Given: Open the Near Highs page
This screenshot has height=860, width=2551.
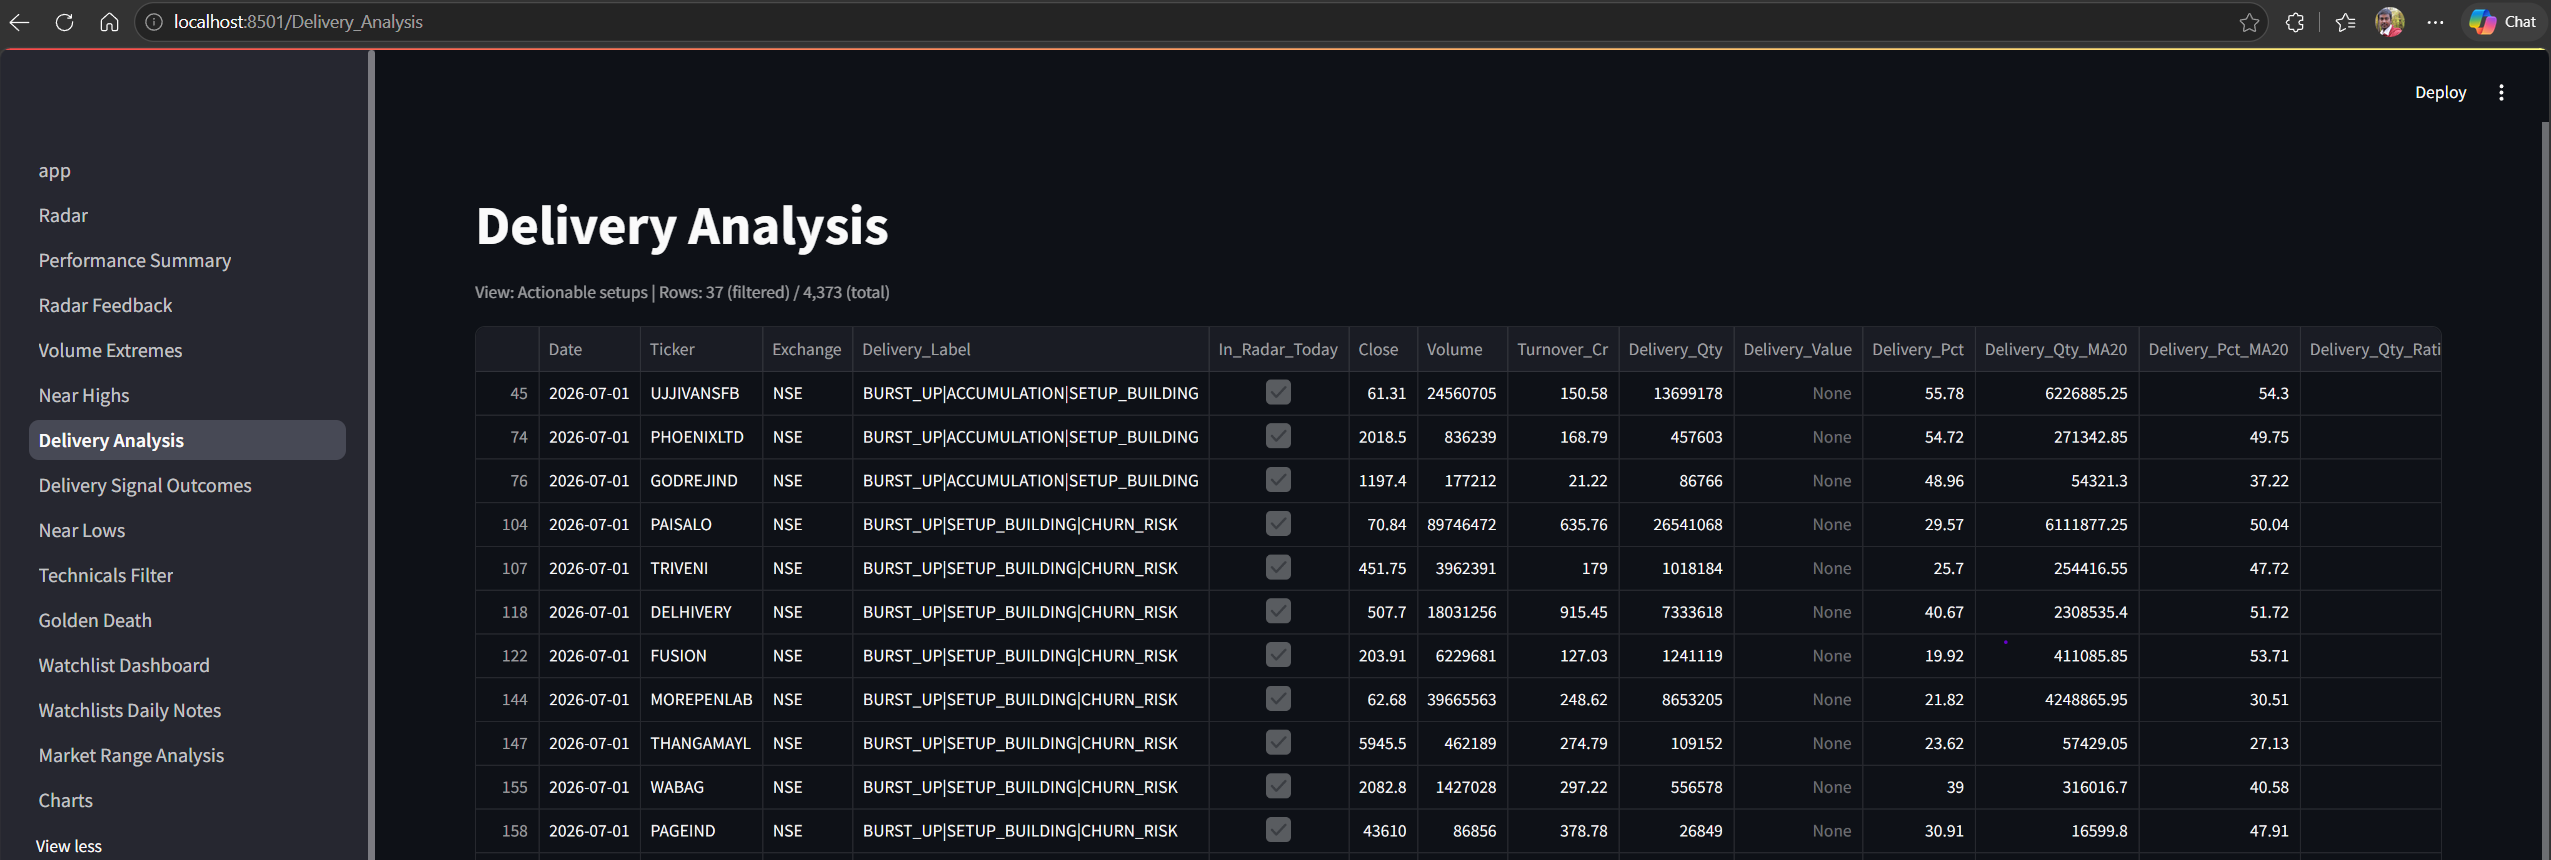Looking at the screenshot, I should (x=187, y=396).
